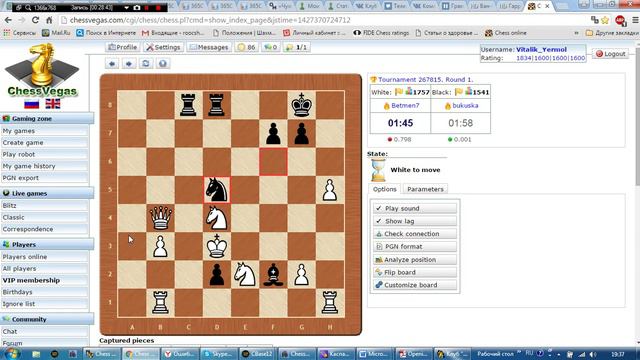This screenshot has width=640, height=360.
Task: Open the Chrome menu hamburger icon
Action: coord(635,20)
